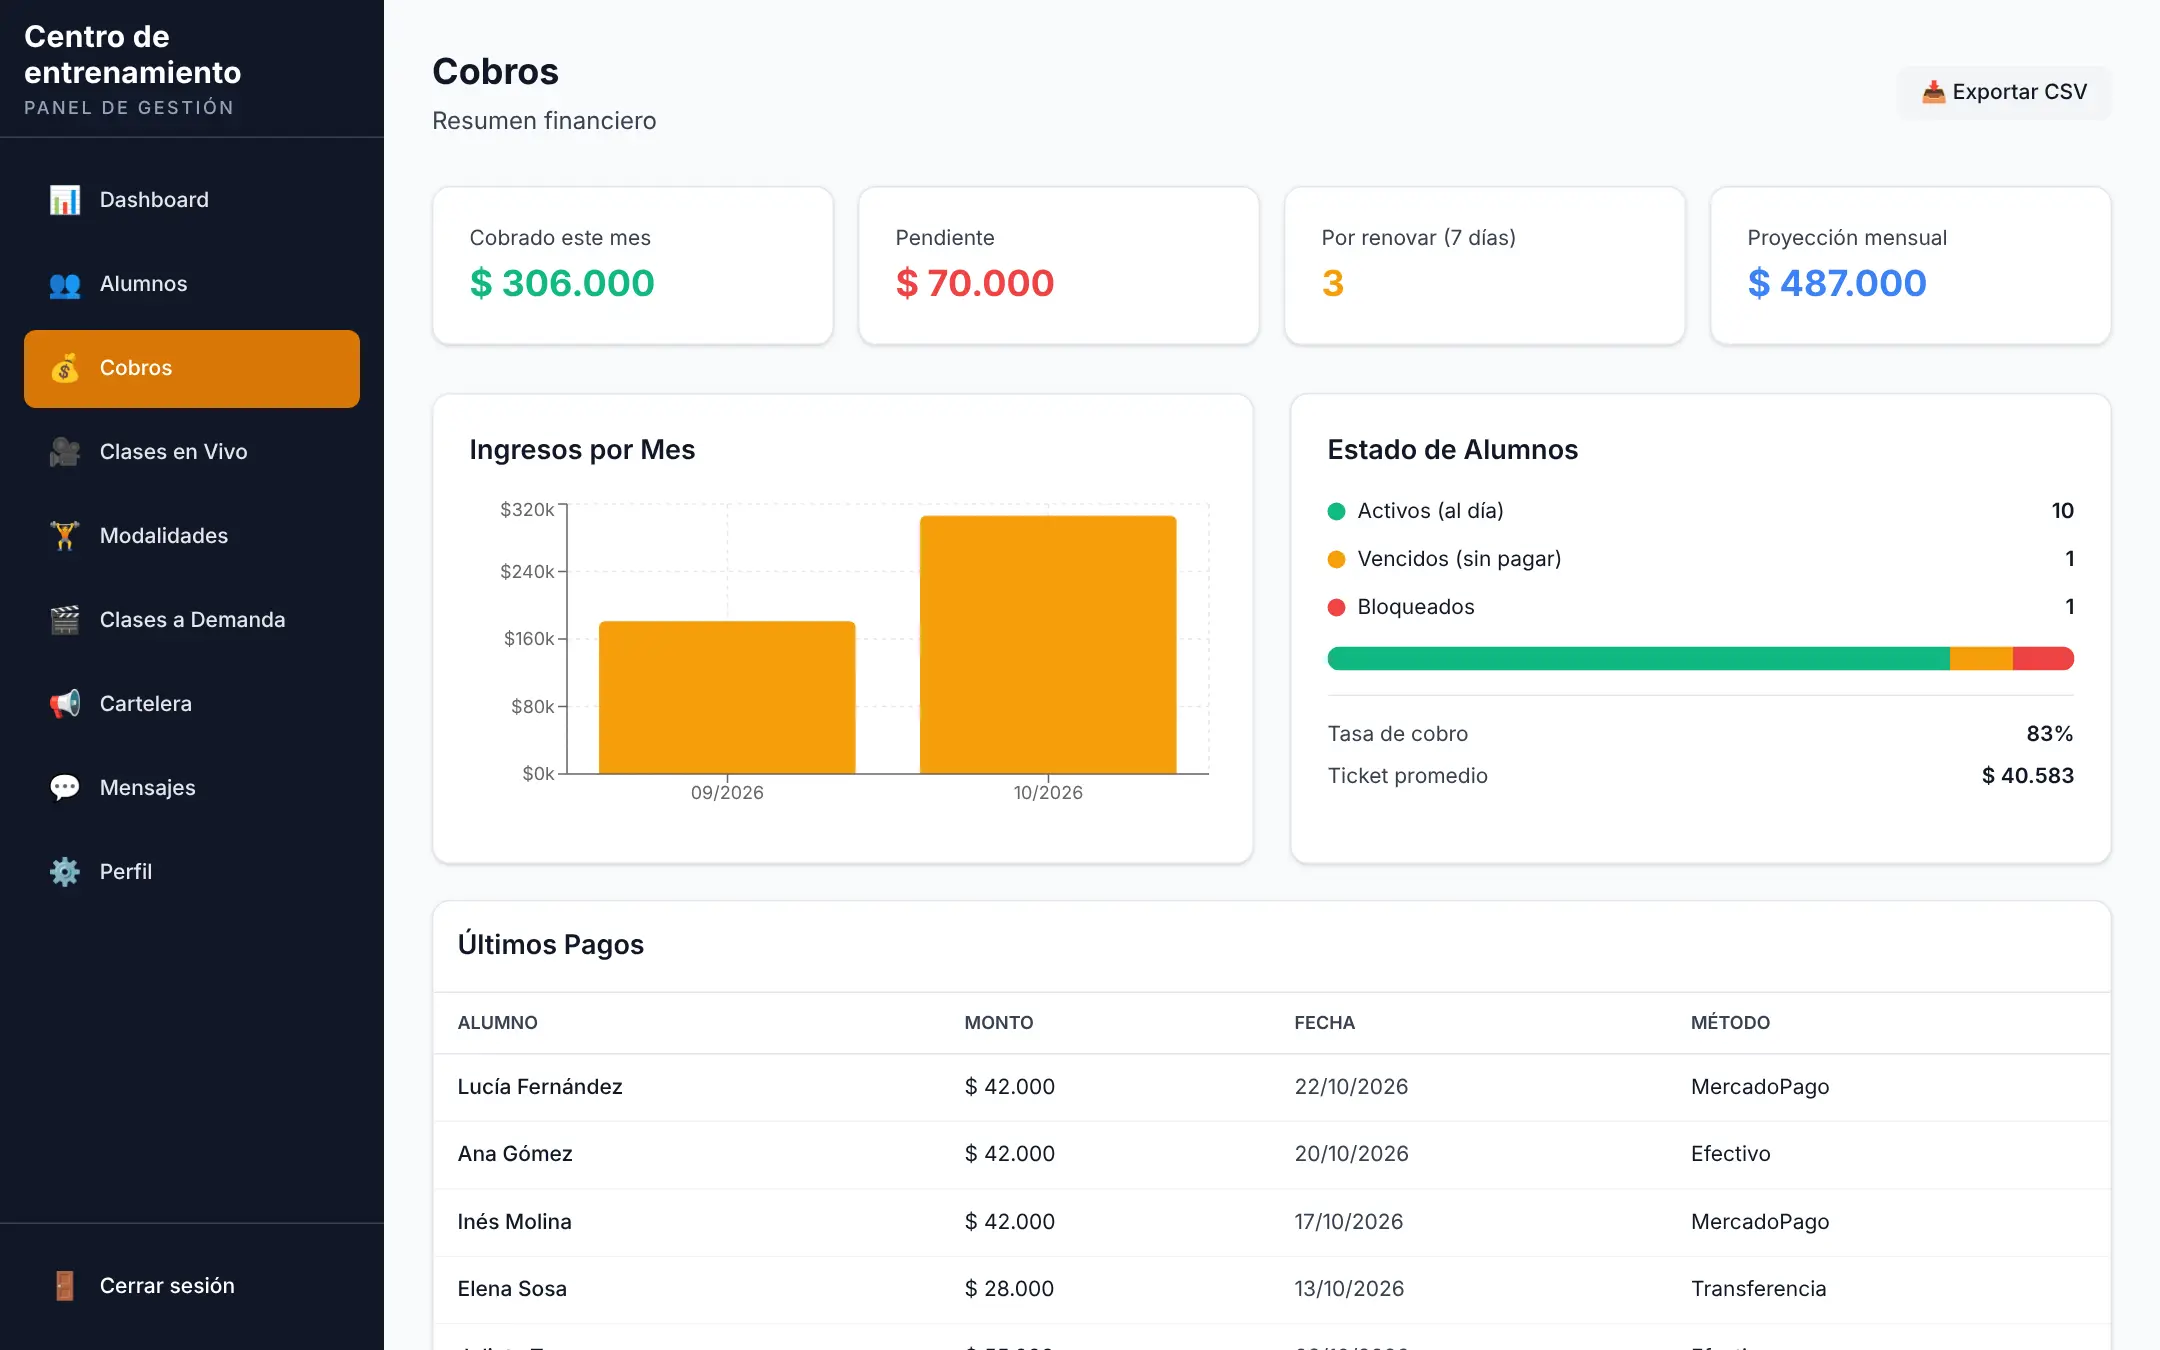Click the Clases en Vivo camera icon
2160x1350 pixels.
tap(65, 452)
